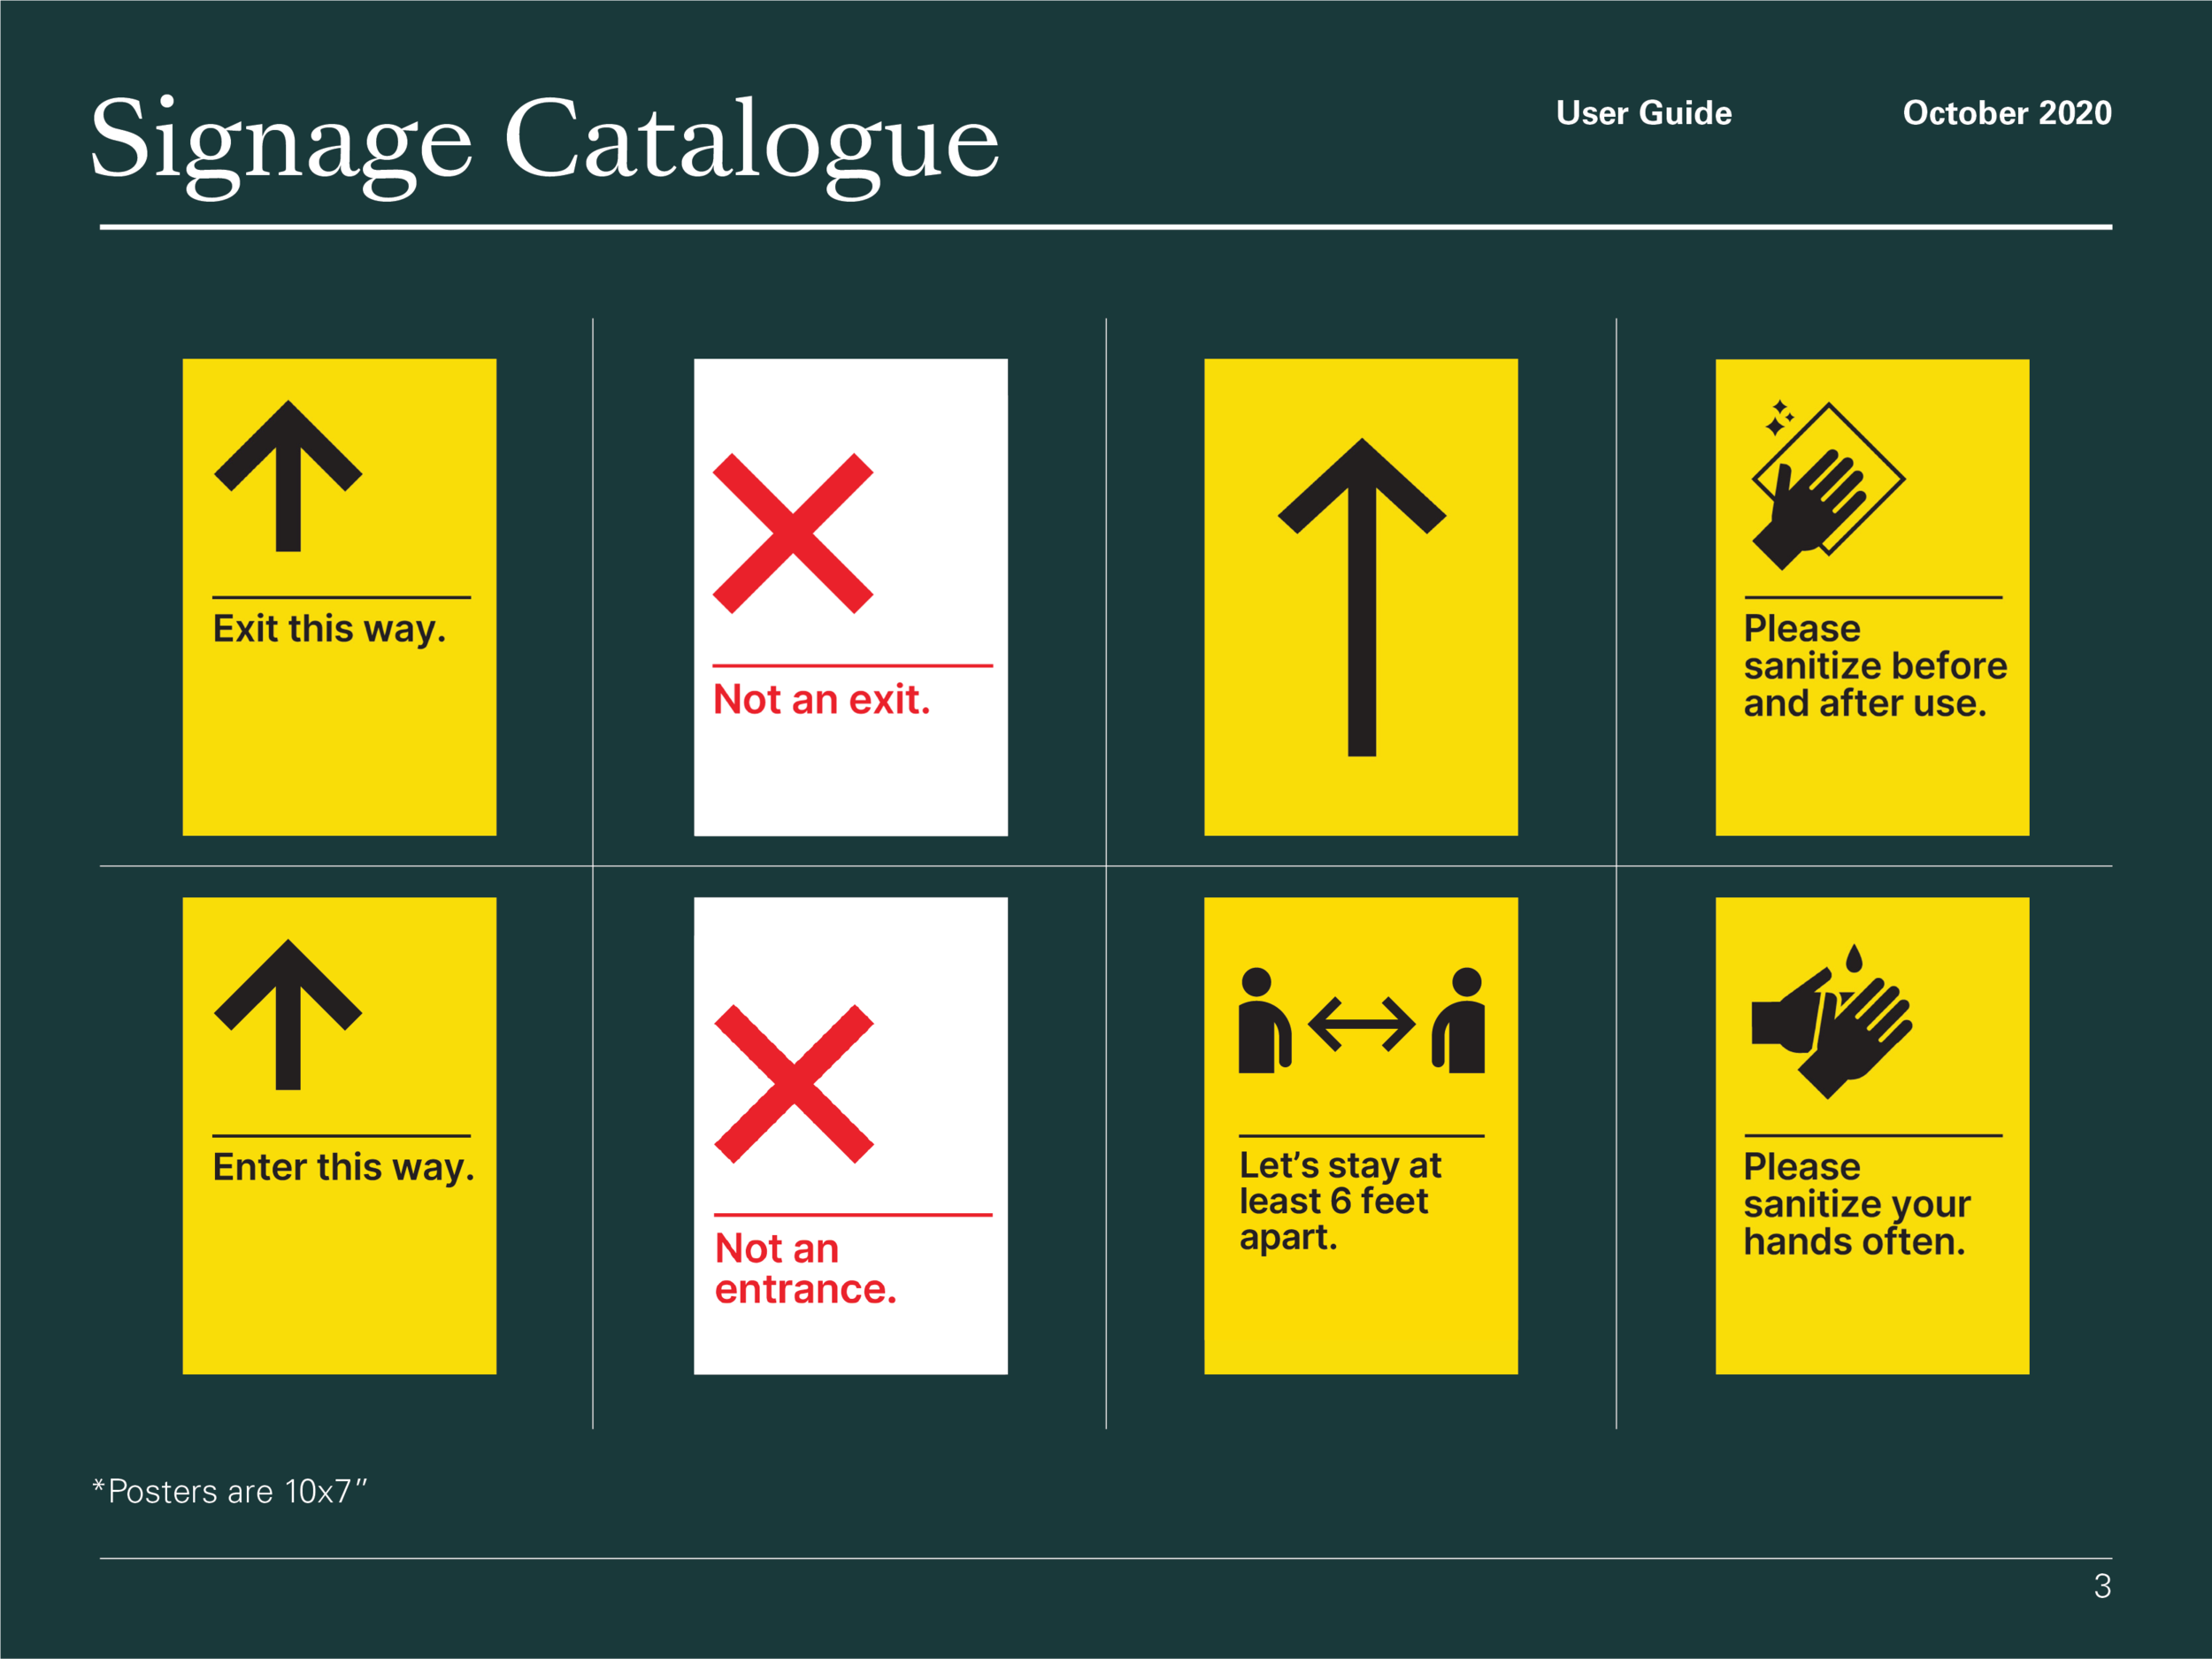Click Please sanitize before and after use
The image size is (2212, 1659).
pos(1874,666)
